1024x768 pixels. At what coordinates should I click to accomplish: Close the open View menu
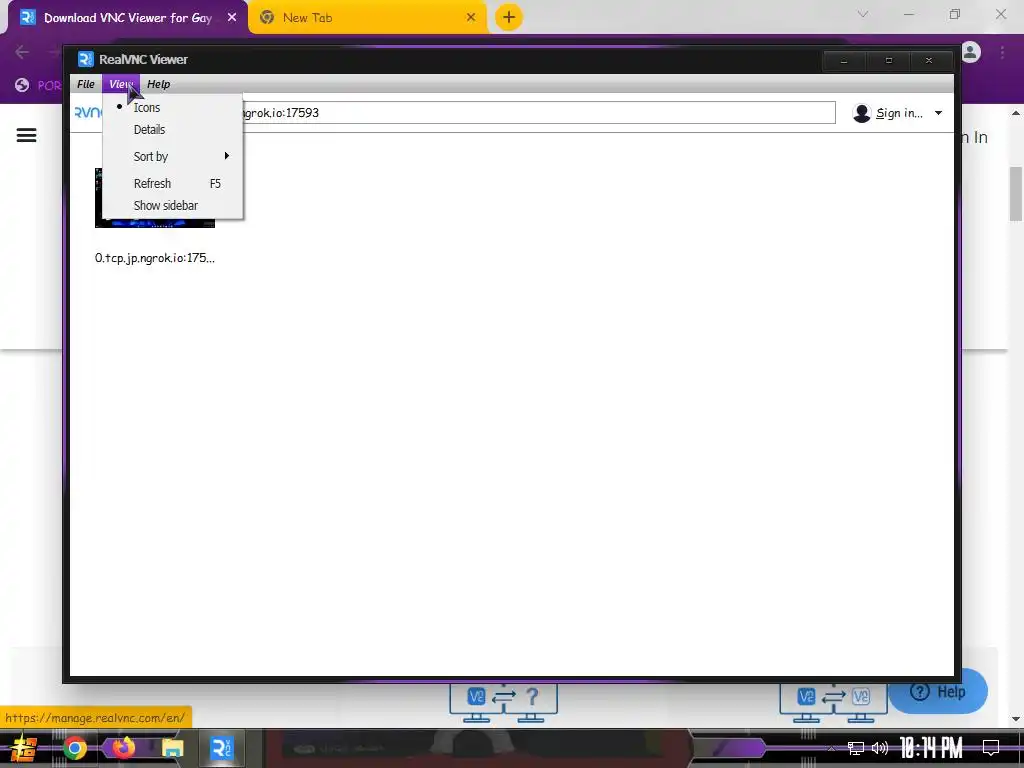121,84
